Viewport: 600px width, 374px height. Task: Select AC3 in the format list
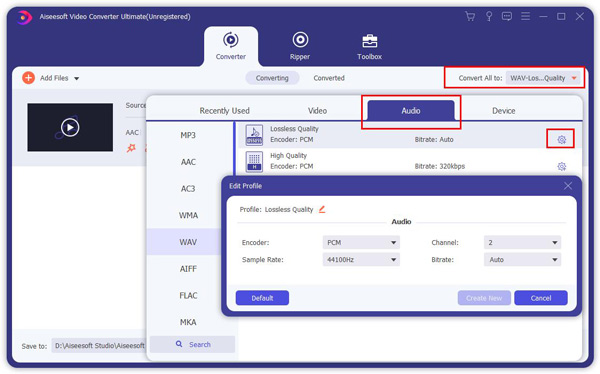188,189
